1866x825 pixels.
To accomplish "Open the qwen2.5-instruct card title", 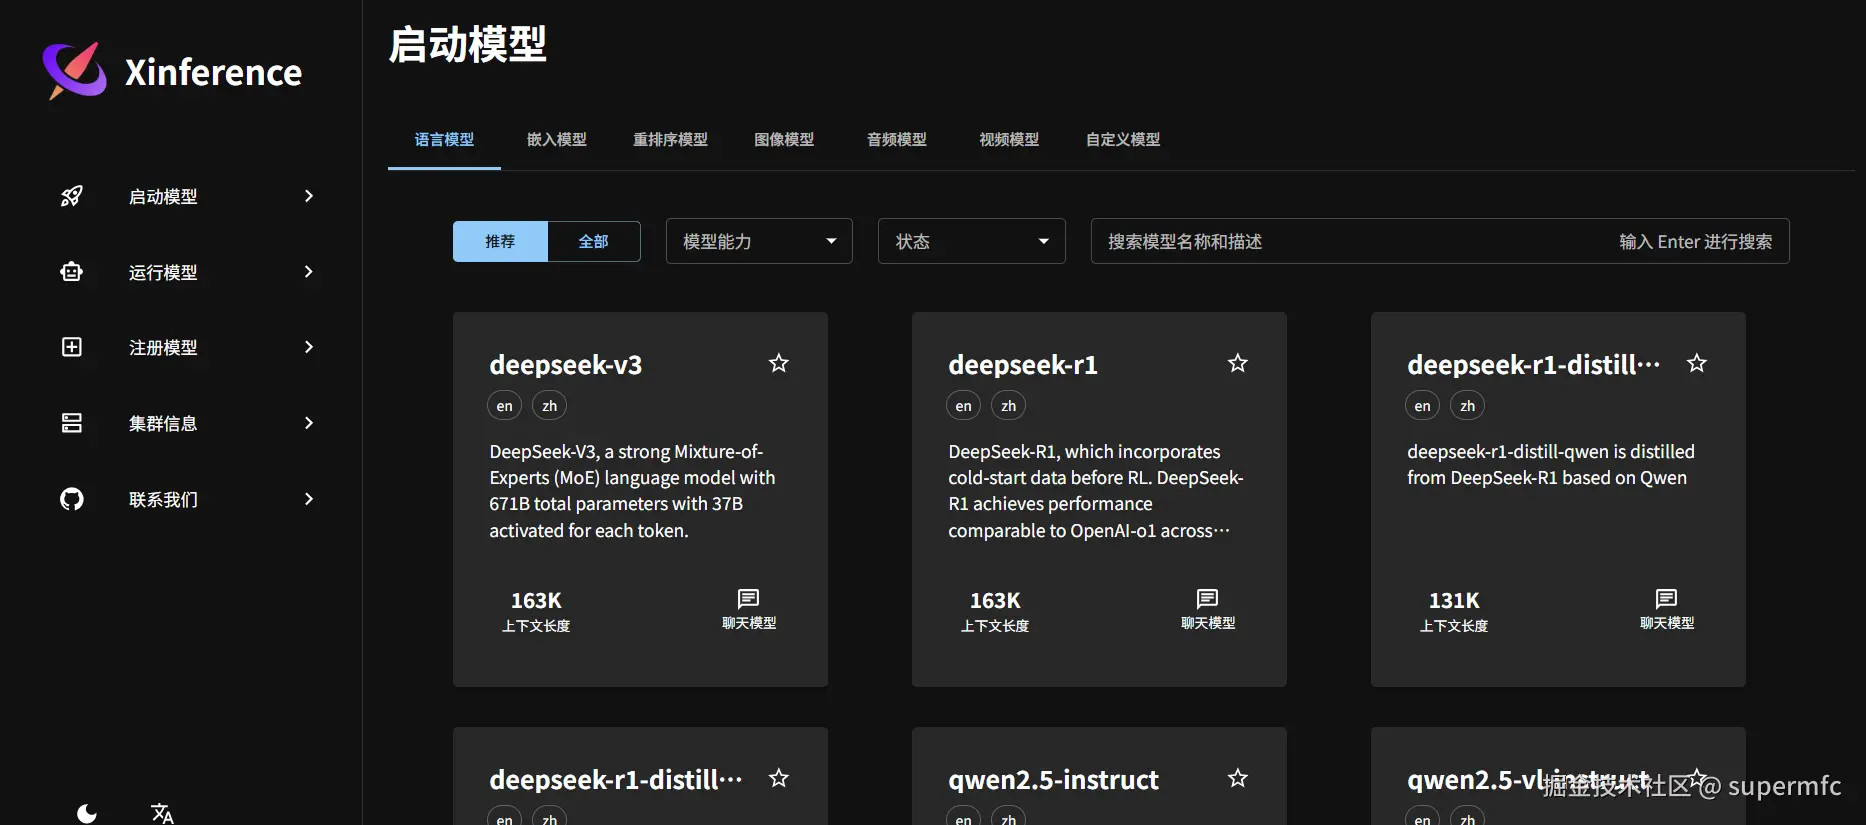I will 1054,780.
